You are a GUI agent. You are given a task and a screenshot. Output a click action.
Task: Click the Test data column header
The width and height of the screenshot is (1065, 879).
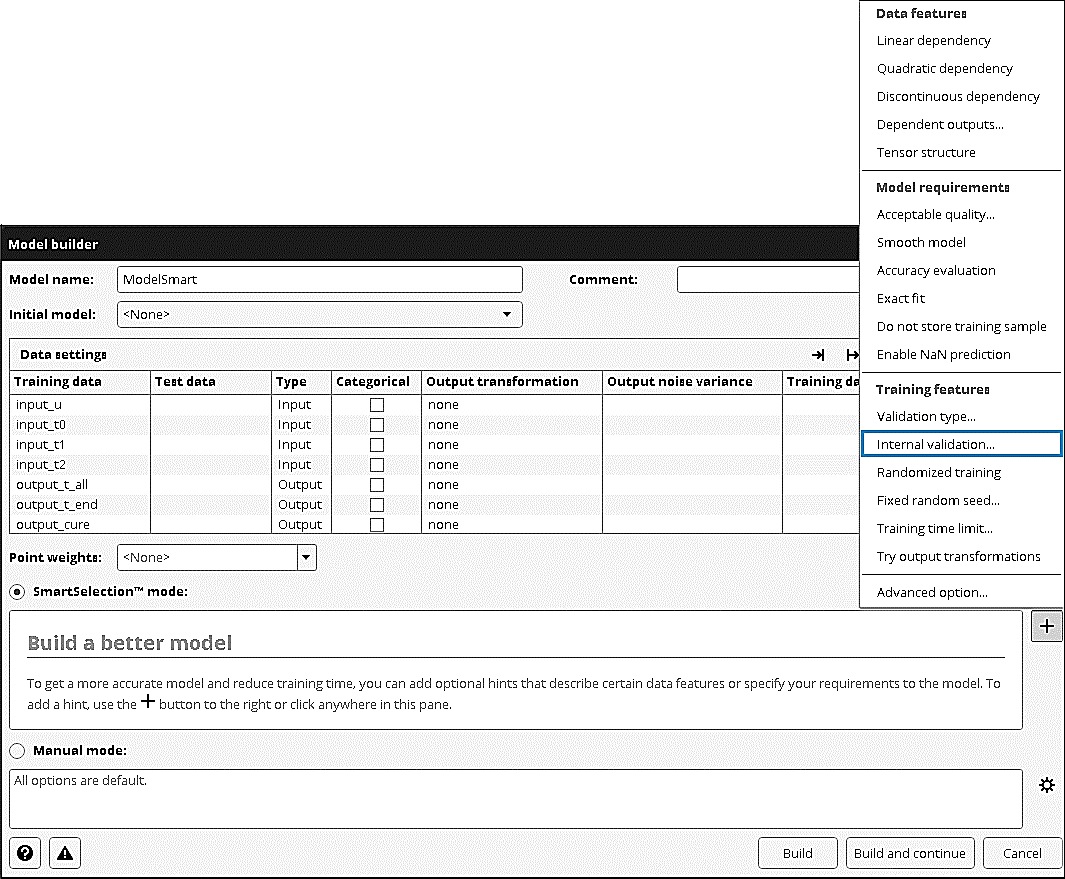[211, 382]
